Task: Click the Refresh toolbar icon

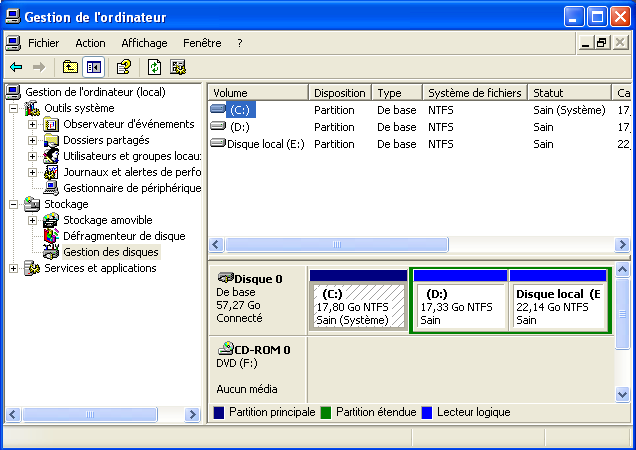Action: click(x=155, y=67)
